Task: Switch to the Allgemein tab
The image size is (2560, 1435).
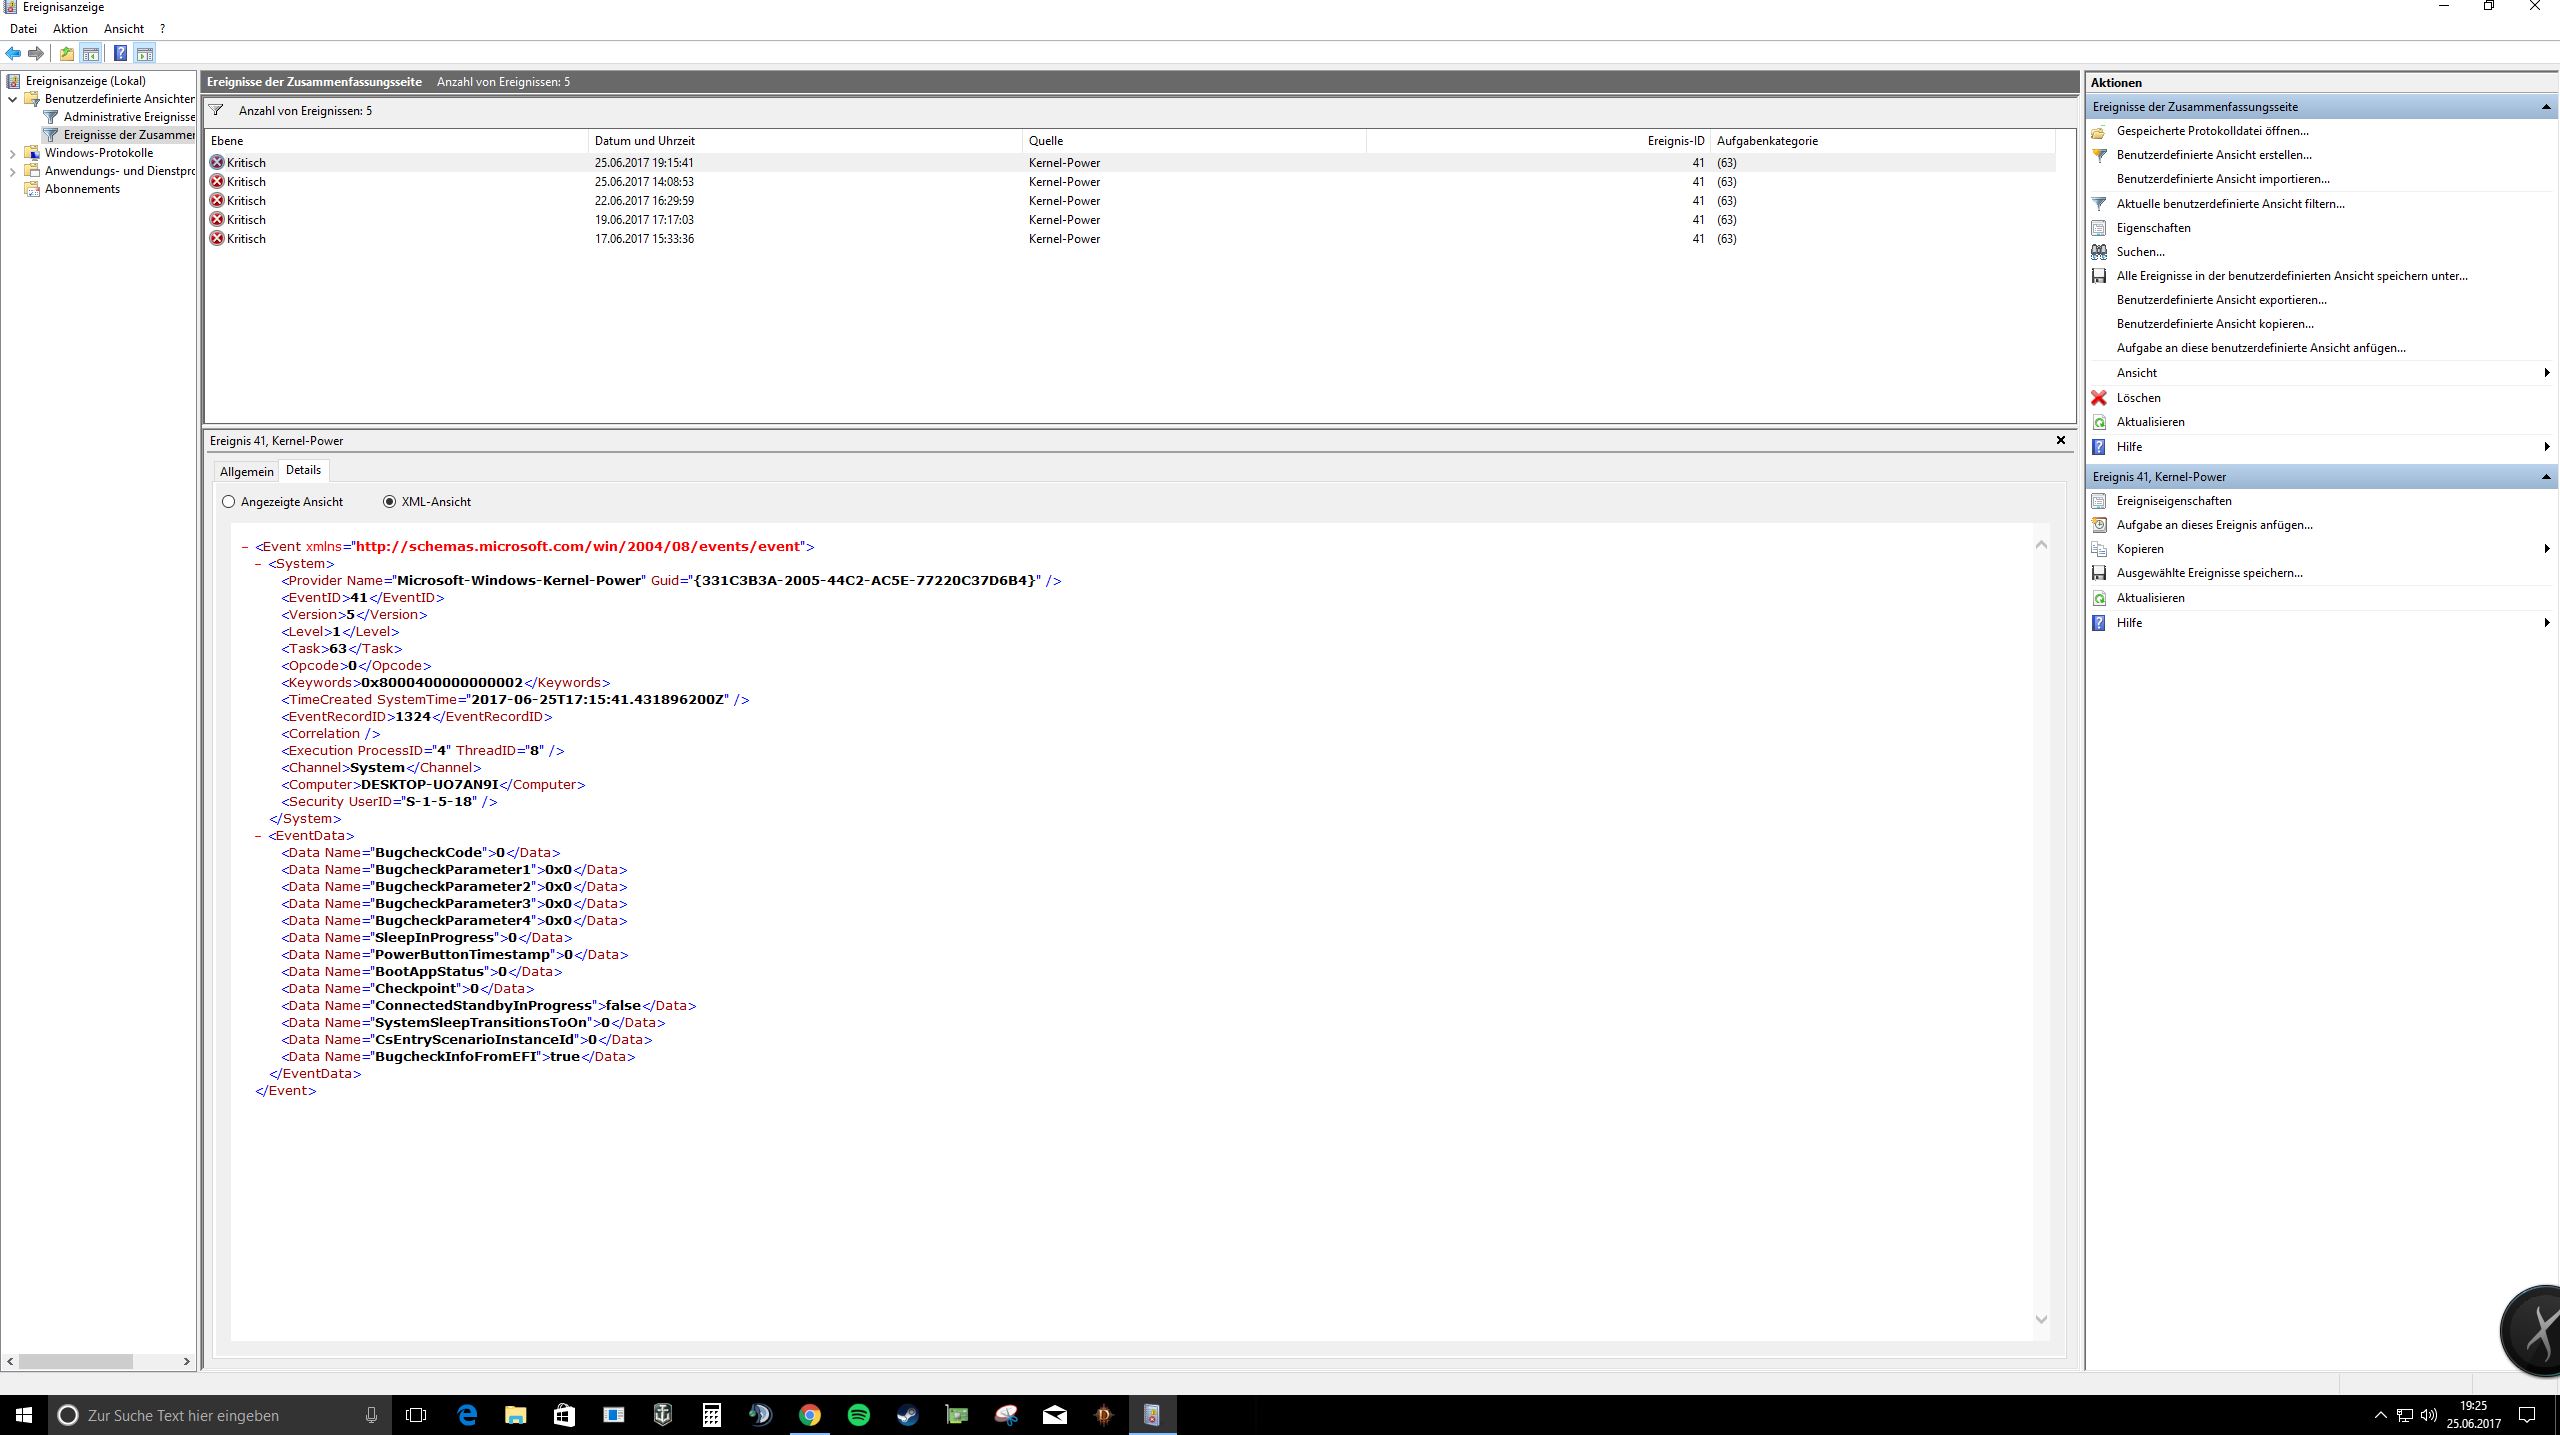Action: [246, 472]
